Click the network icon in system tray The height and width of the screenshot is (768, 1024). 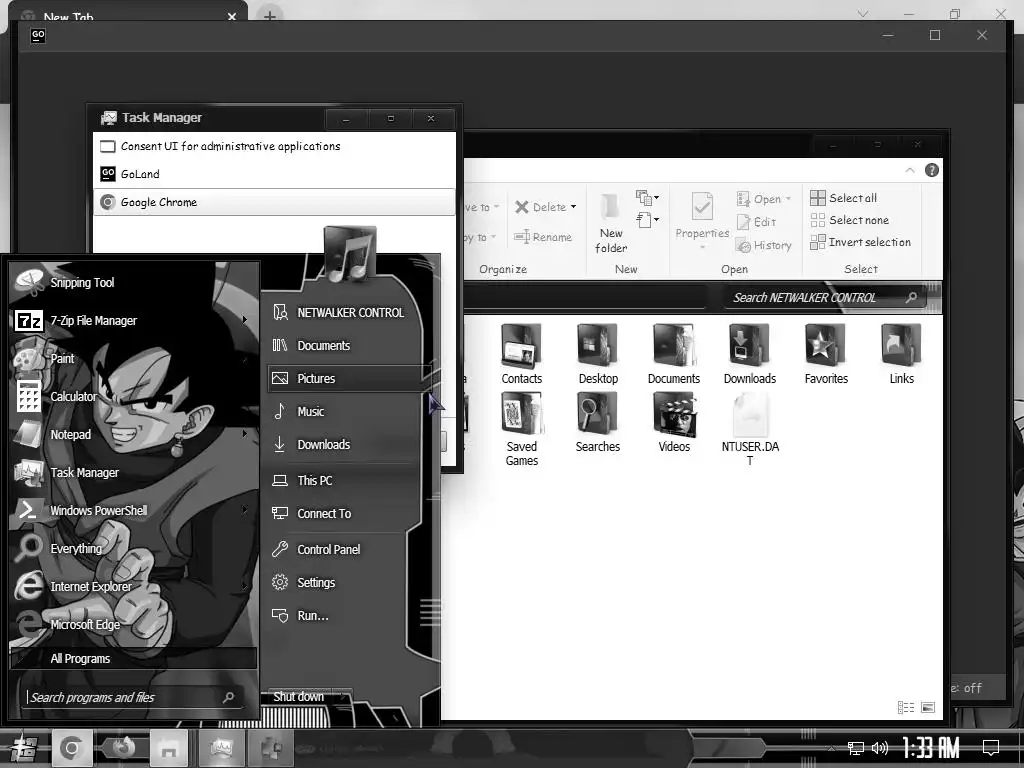[855, 748]
